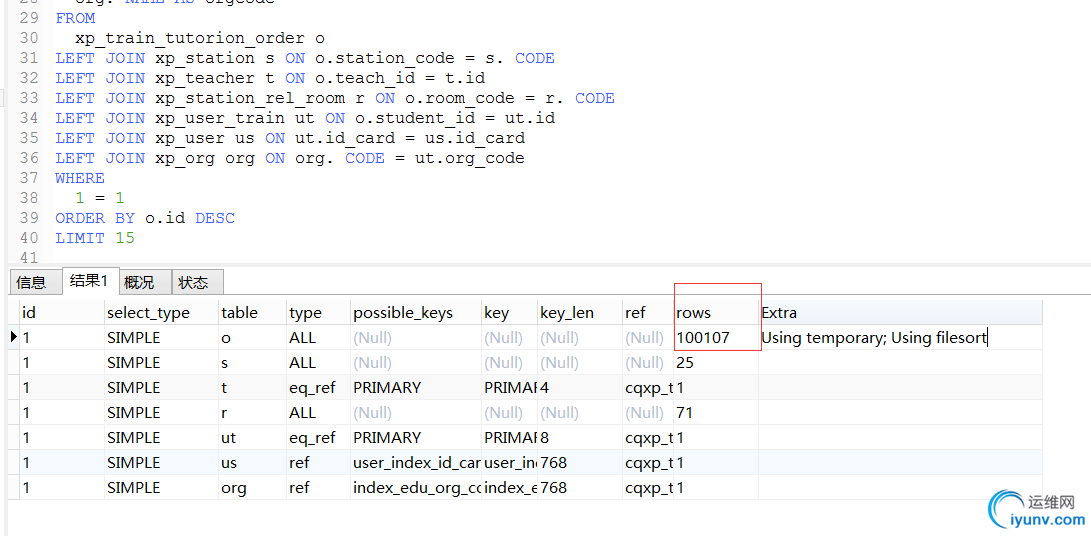1091x536 pixels.
Task: Click the xp_teacher join line 32
Action: pos(271,78)
